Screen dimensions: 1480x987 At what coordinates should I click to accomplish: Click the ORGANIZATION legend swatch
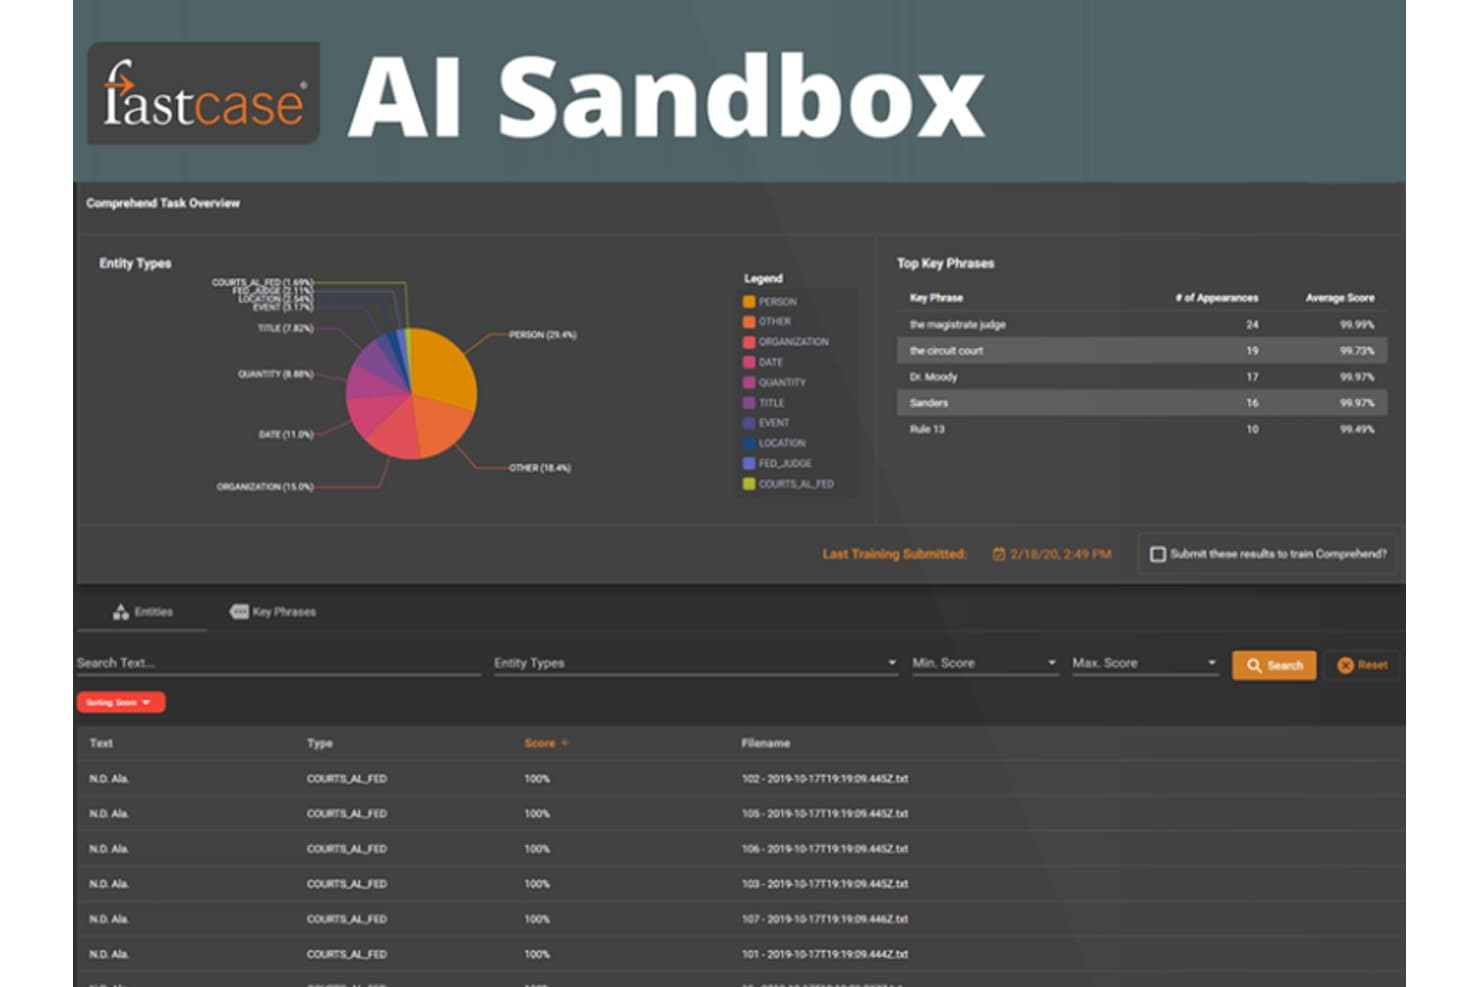[x=749, y=342]
